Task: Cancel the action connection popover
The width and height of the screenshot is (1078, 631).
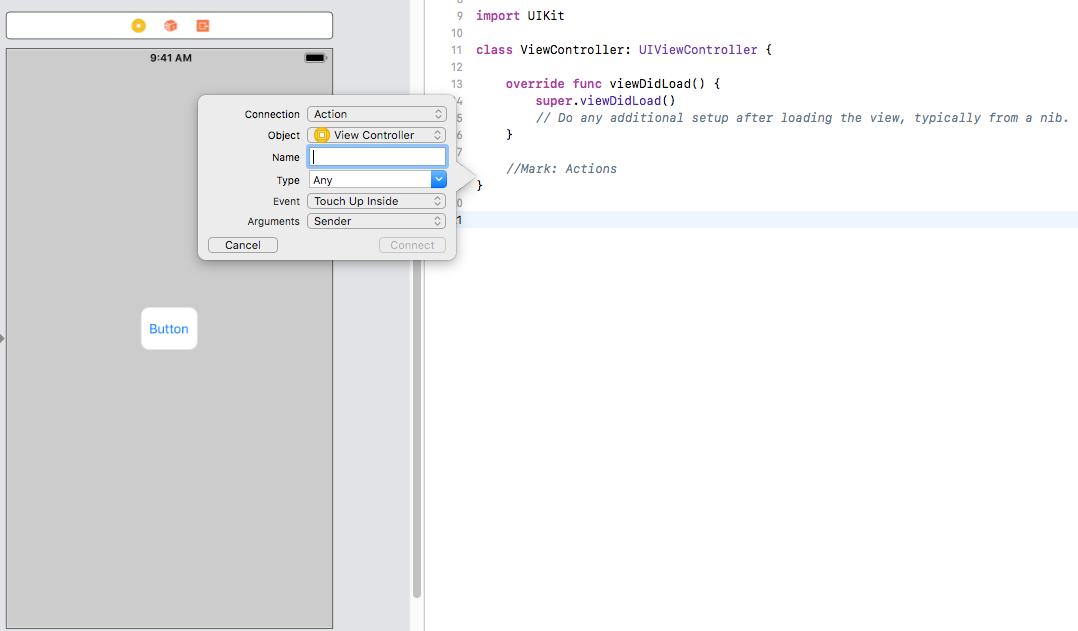Action: 242,245
